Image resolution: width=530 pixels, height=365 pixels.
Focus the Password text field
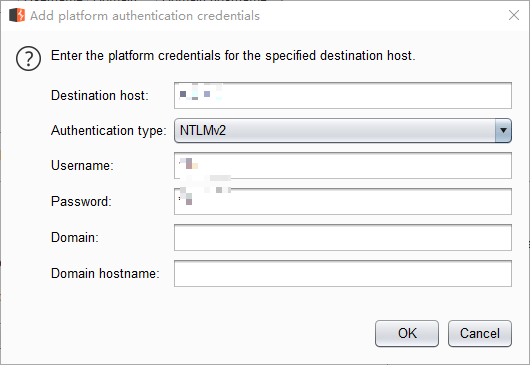coord(343,201)
